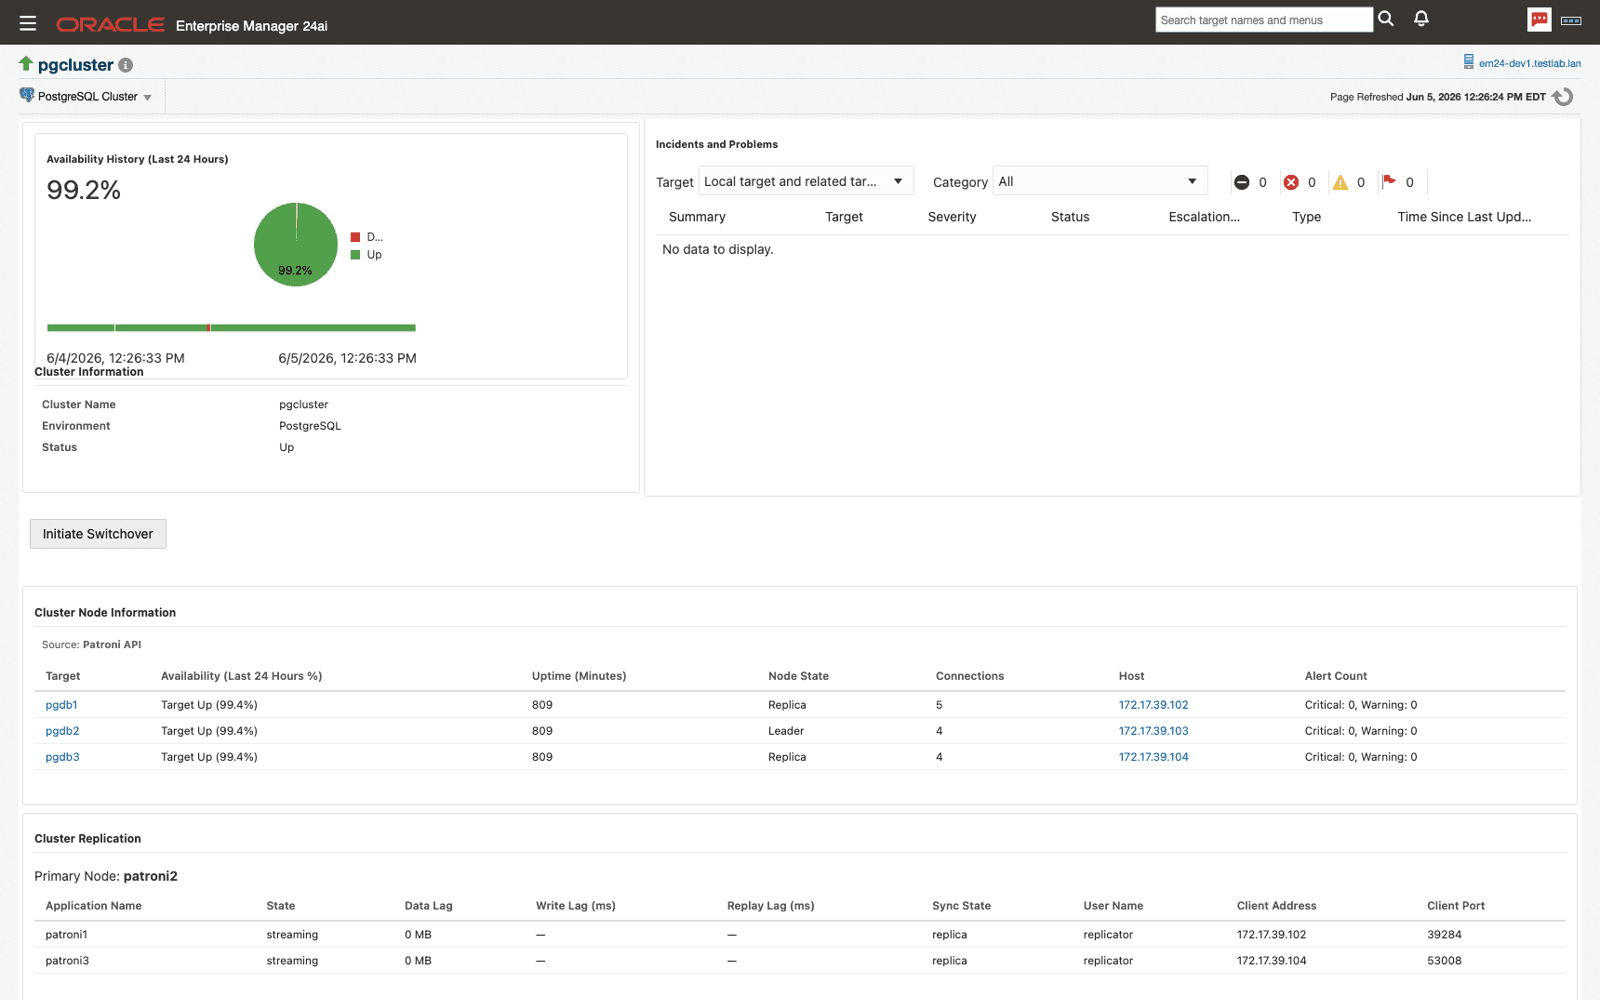Screen dimensions: 1600x1000
Task: Open the pgdb2 target link
Action: coord(62,731)
